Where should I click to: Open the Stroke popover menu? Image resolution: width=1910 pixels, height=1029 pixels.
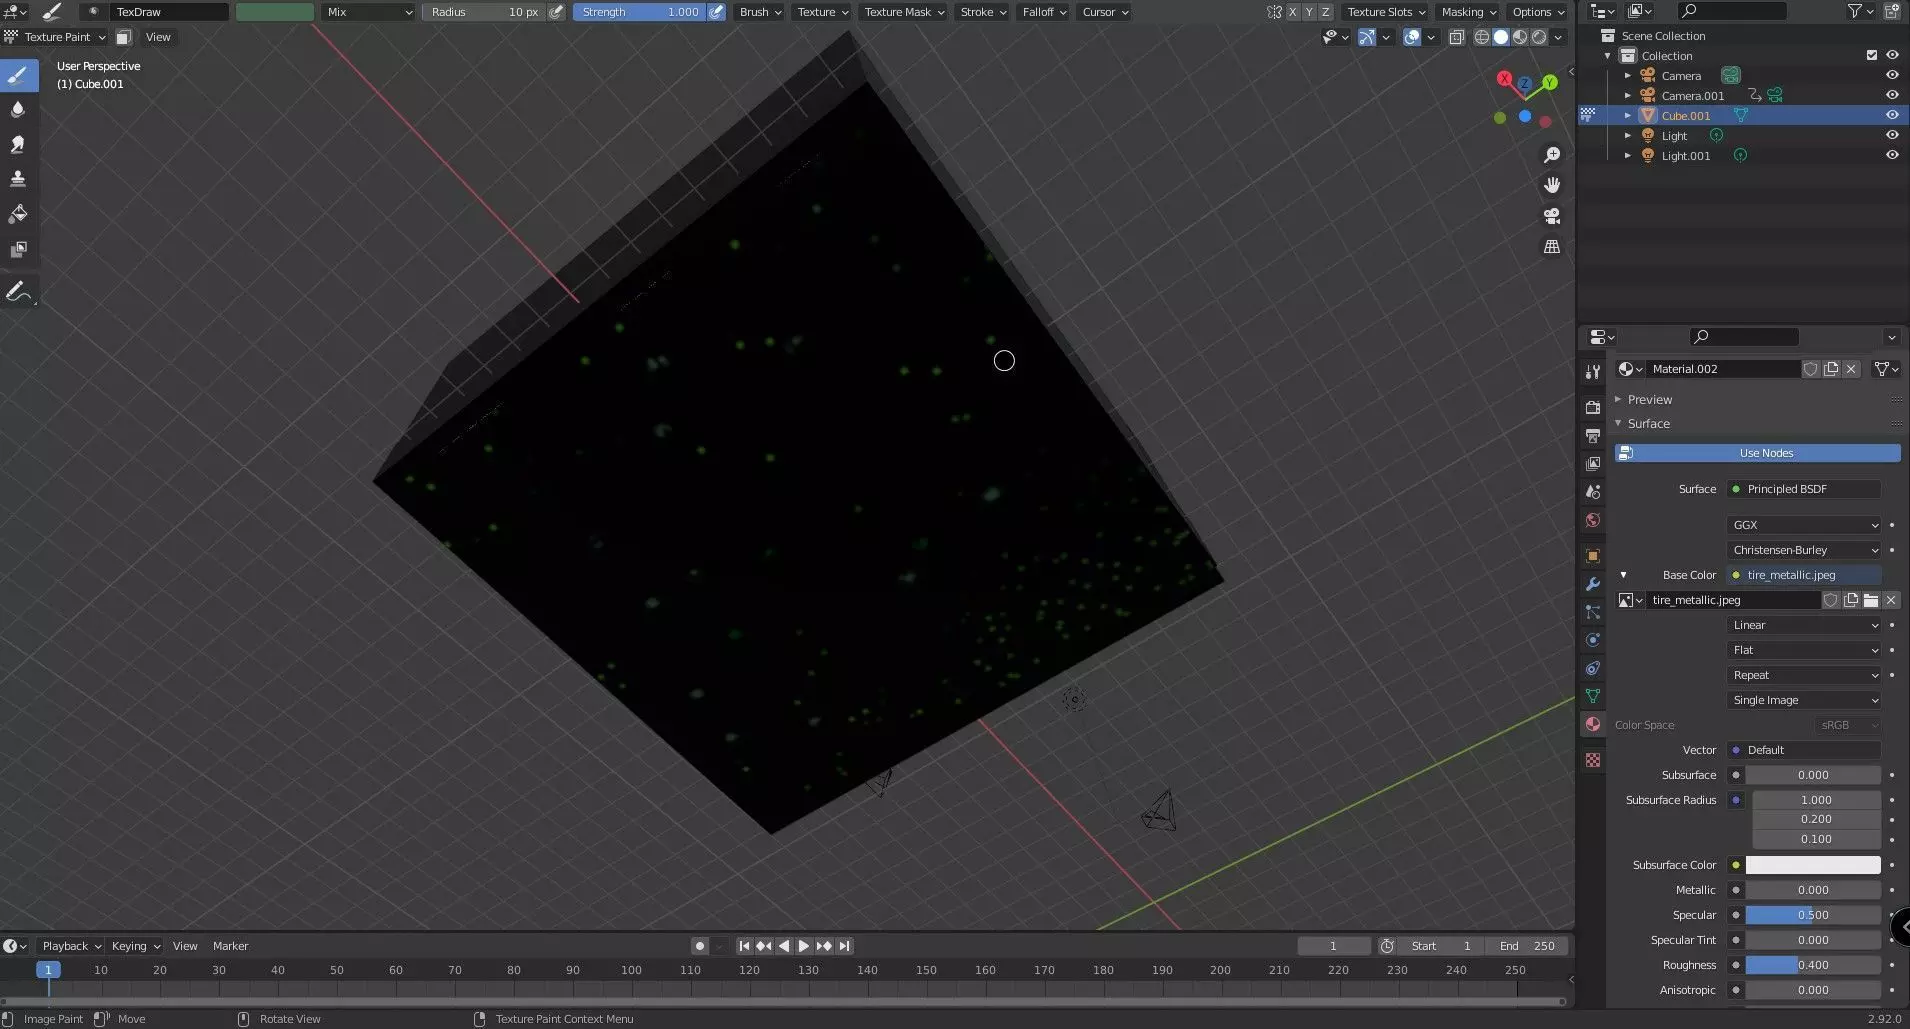click(x=983, y=12)
